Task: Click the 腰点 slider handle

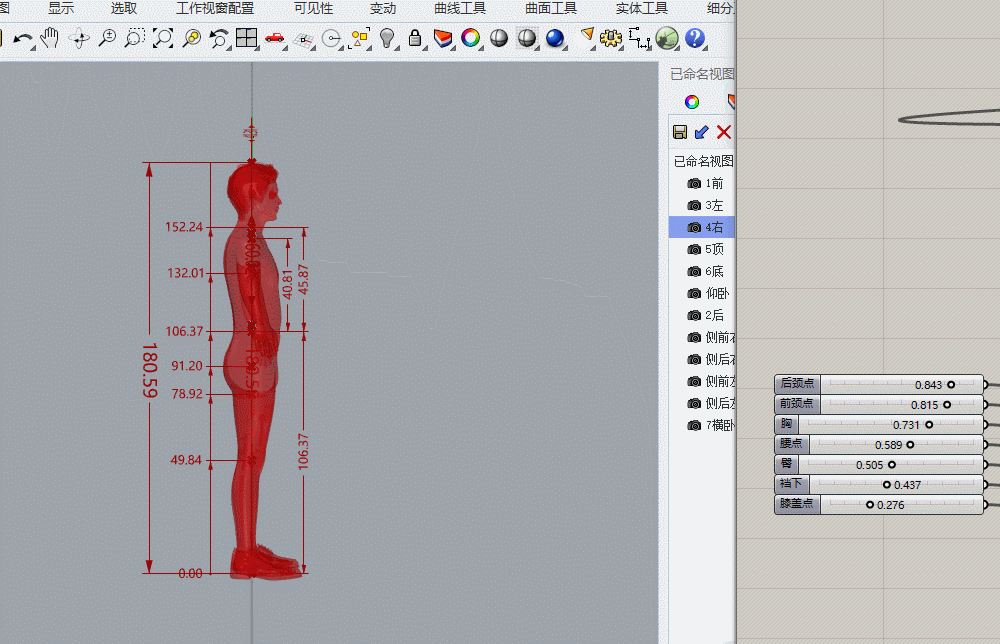Action: click(910, 444)
